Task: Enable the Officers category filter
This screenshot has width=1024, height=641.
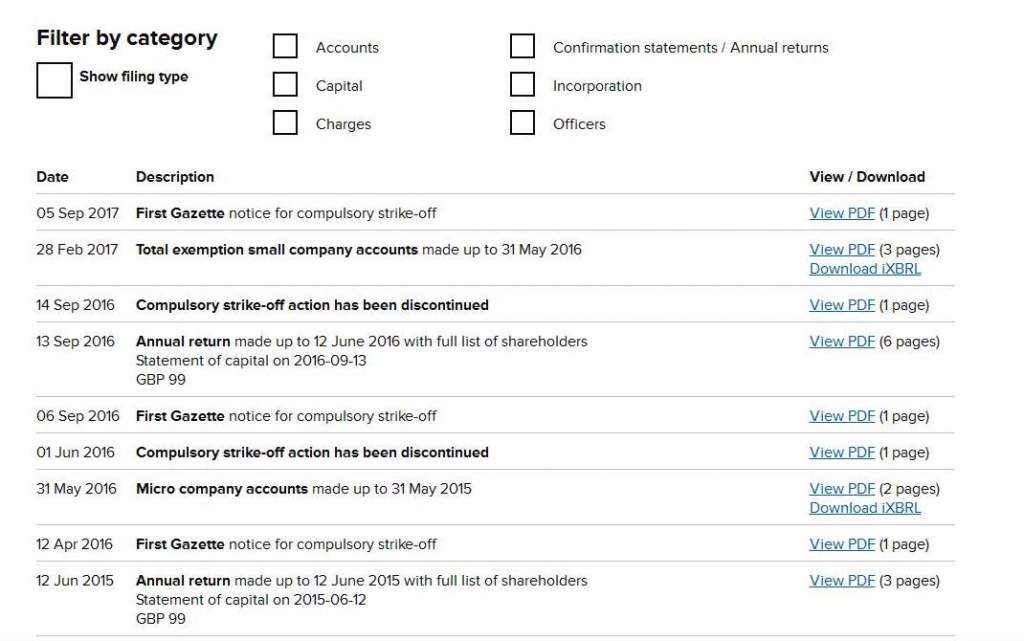Action: [522, 123]
